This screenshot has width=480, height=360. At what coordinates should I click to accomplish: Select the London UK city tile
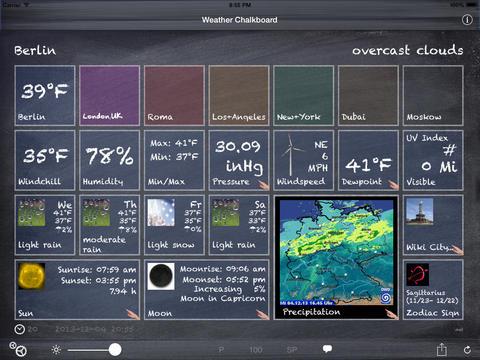click(x=109, y=95)
